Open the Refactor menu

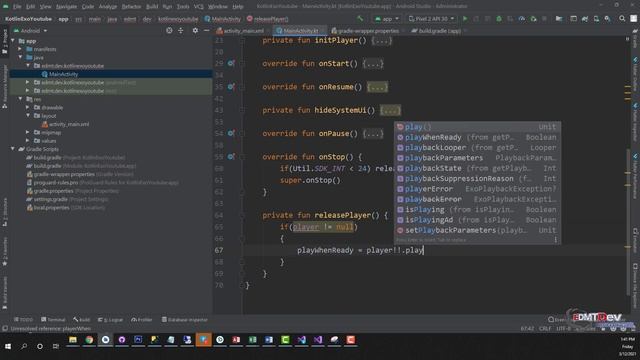coord(131,7)
